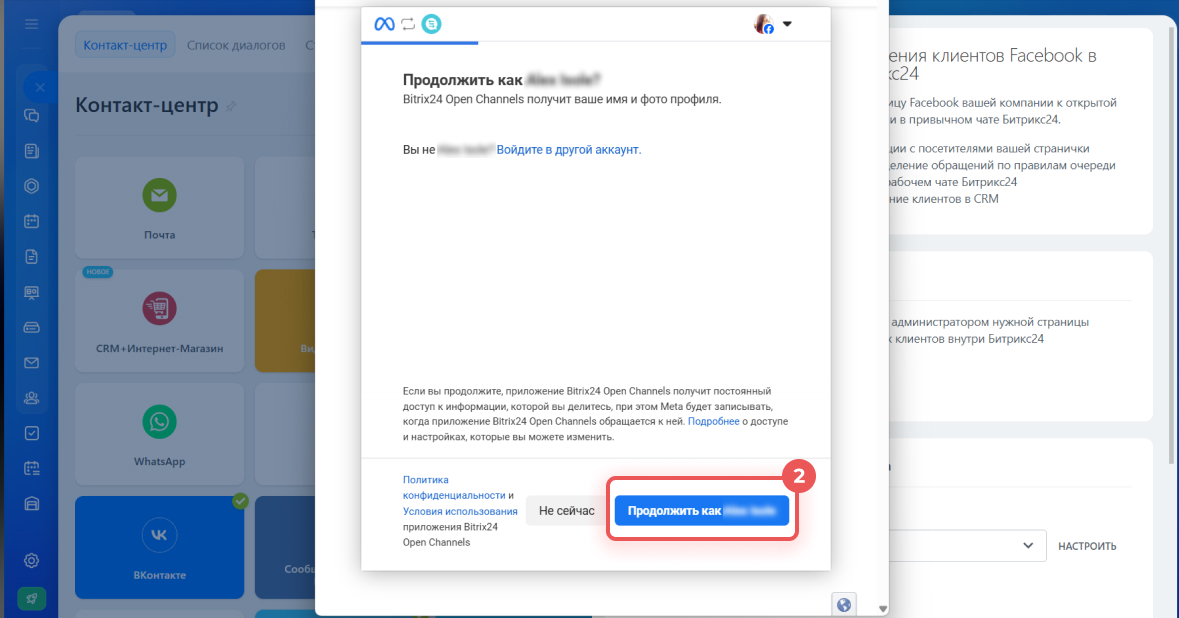Click the swap arrows icon in dialog header
This screenshot has height=618, width=1179.
408,24
